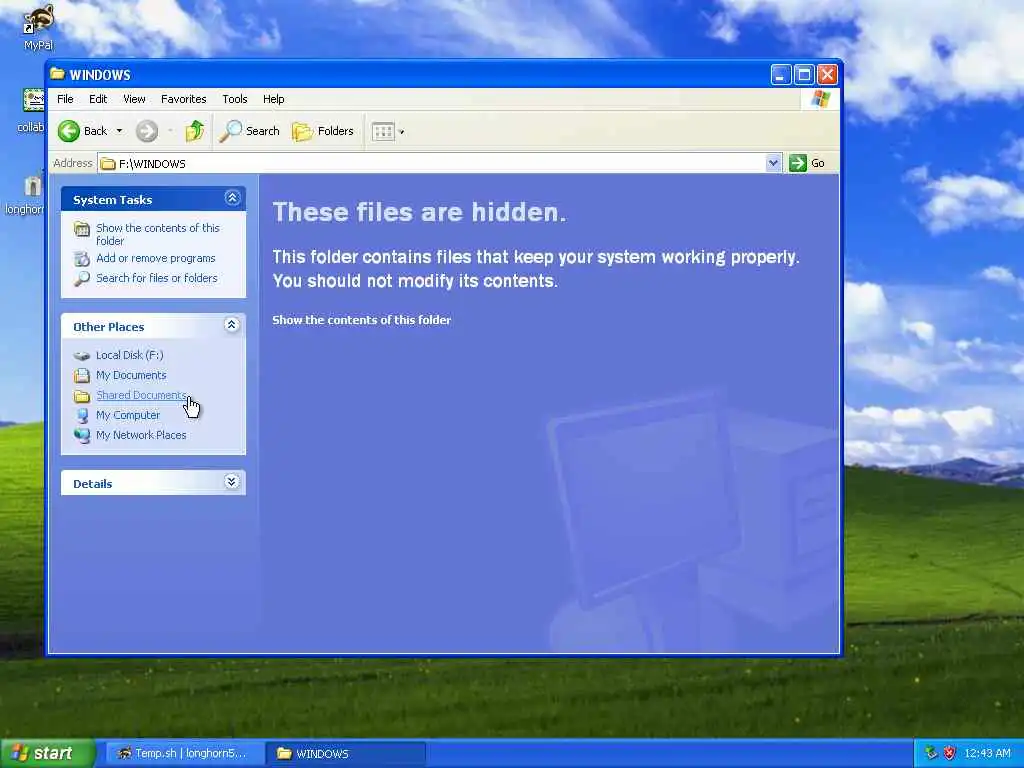The height and width of the screenshot is (768, 1024).
Task: Click the green Back arrow button
Action: 68,131
